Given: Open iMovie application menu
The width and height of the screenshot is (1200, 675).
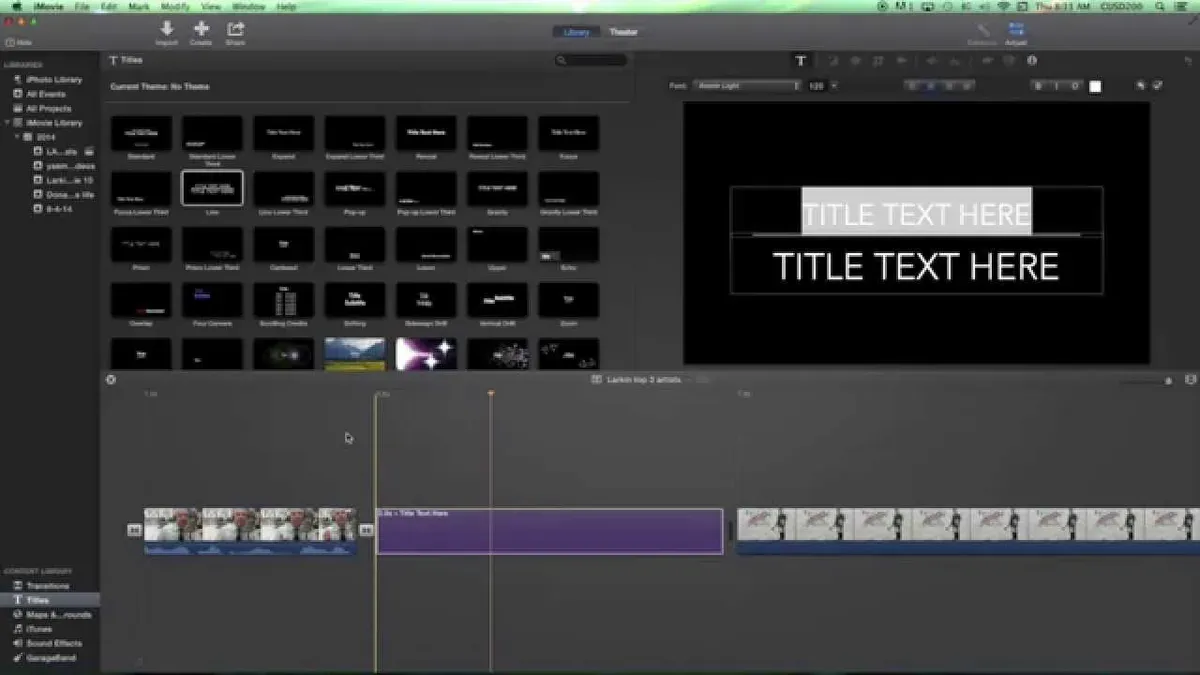Looking at the screenshot, I should (x=48, y=6).
